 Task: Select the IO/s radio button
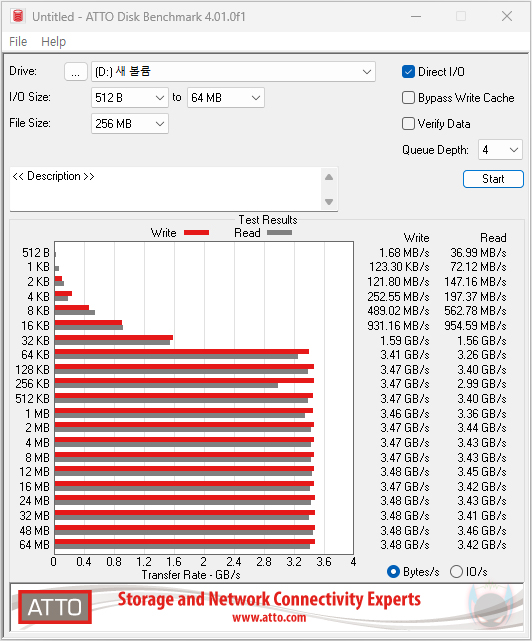pyautogui.click(x=456, y=572)
